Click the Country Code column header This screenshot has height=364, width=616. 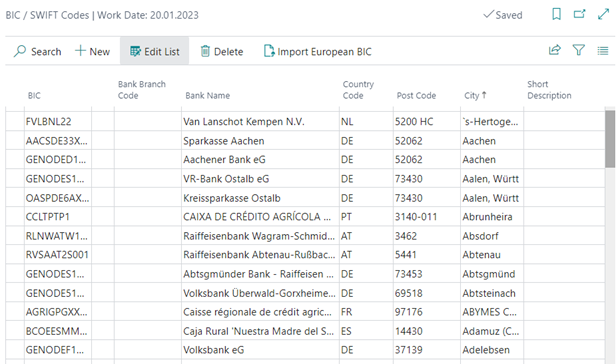coord(358,90)
